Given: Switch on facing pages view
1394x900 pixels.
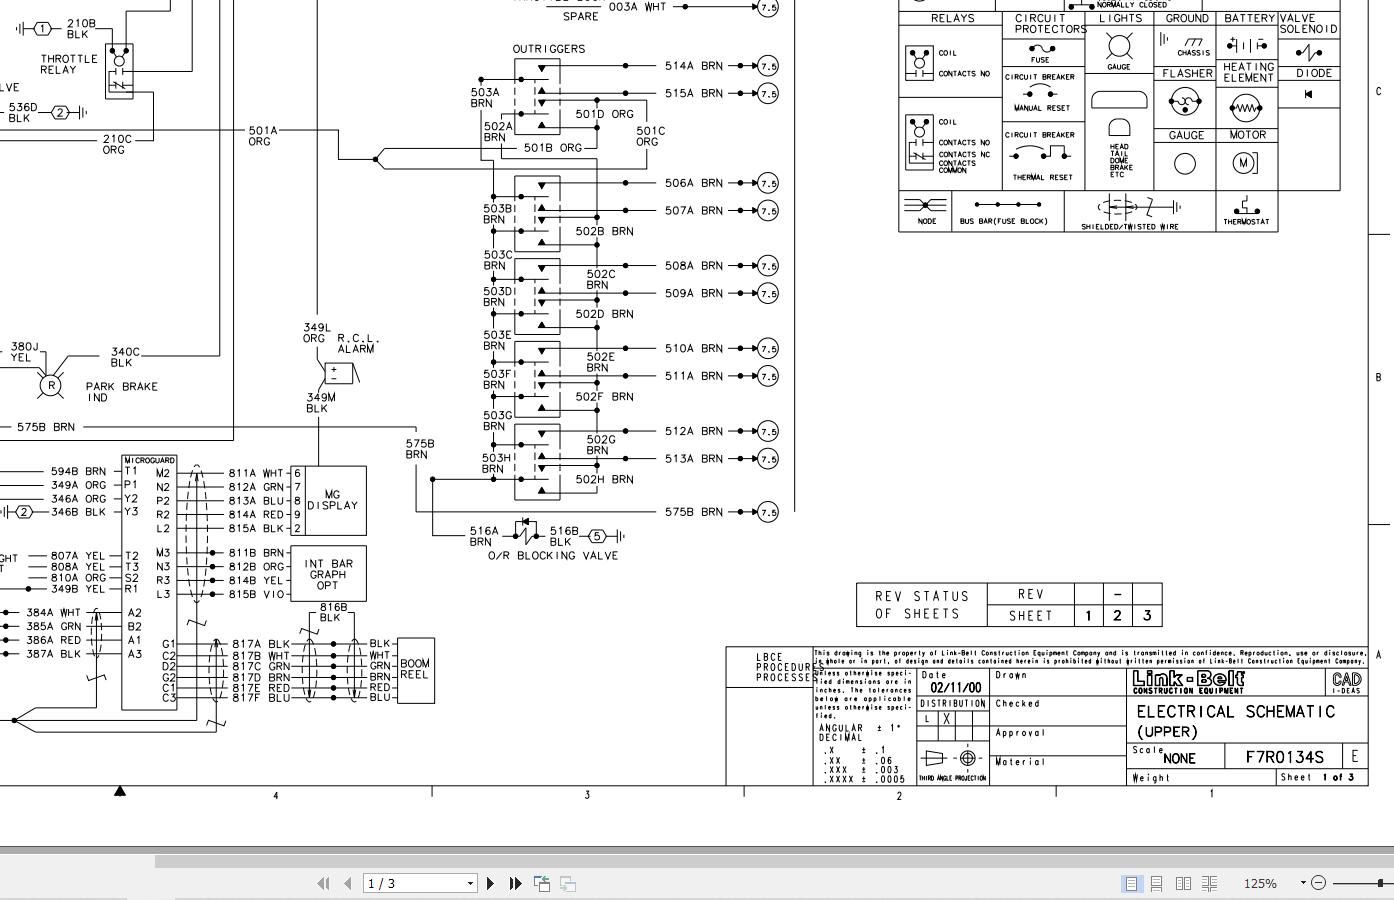Looking at the screenshot, I should (1183, 883).
